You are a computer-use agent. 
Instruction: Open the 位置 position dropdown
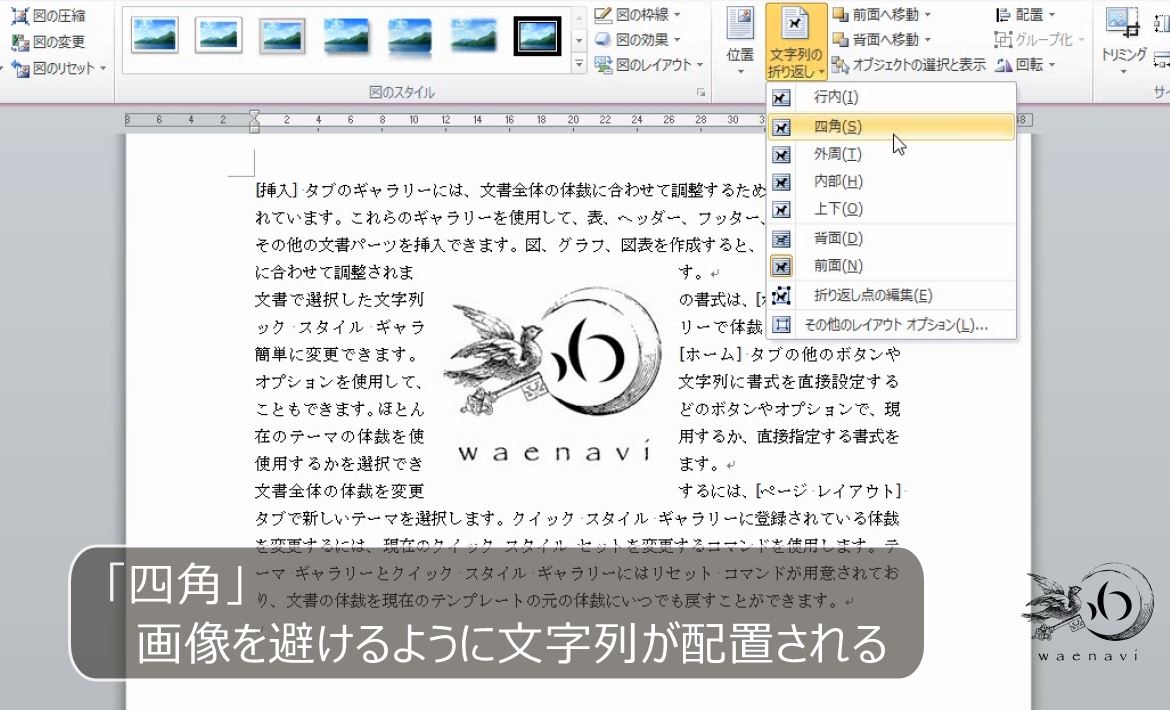740,42
